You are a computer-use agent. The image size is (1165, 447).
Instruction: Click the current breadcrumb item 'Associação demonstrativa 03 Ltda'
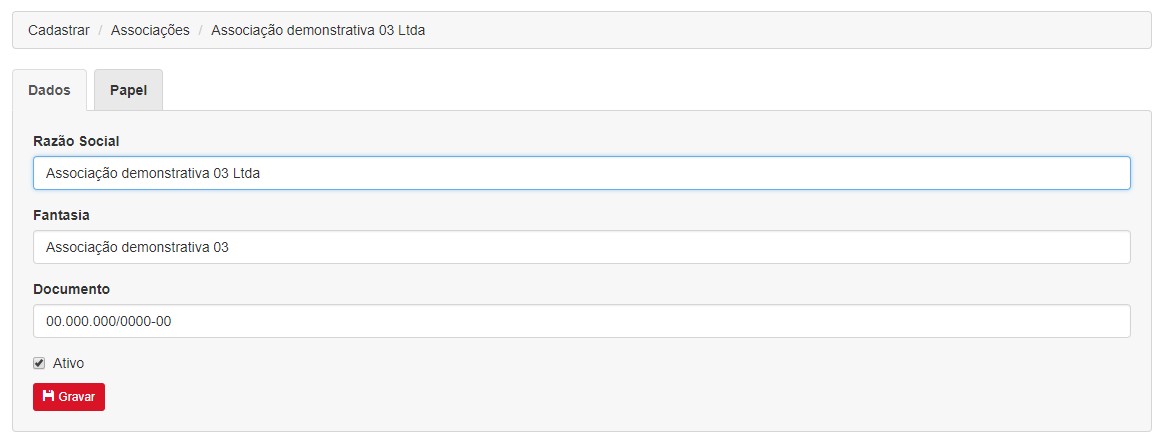pos(318,30)
